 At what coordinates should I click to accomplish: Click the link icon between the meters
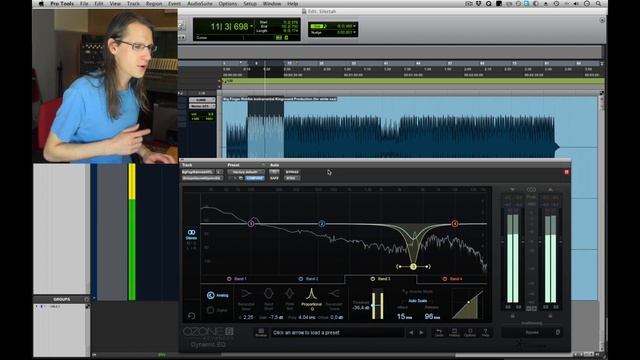click(531, 189)
